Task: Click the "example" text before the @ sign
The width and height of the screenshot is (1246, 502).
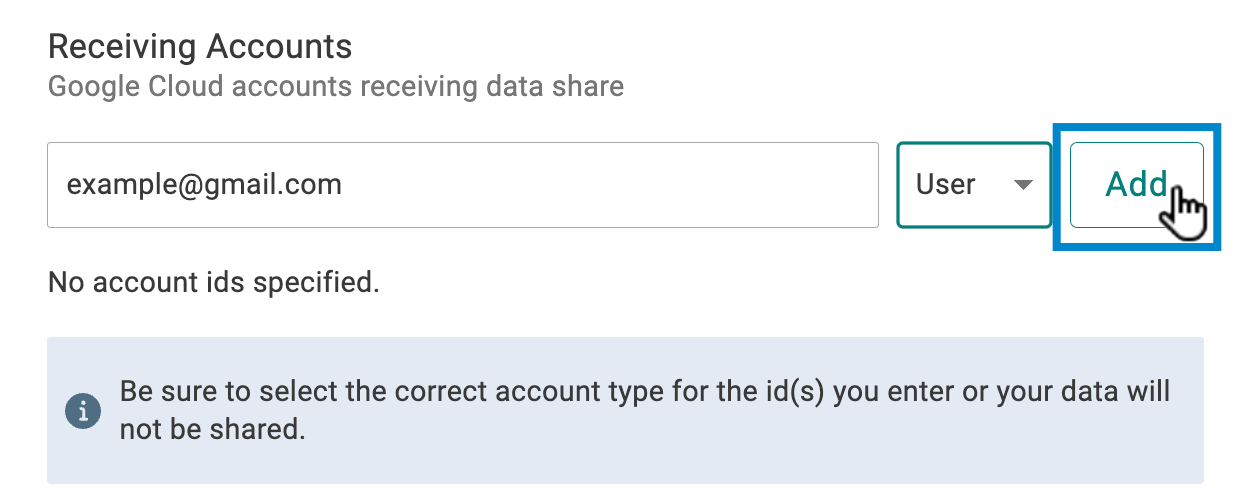Action: click(109, 185)
